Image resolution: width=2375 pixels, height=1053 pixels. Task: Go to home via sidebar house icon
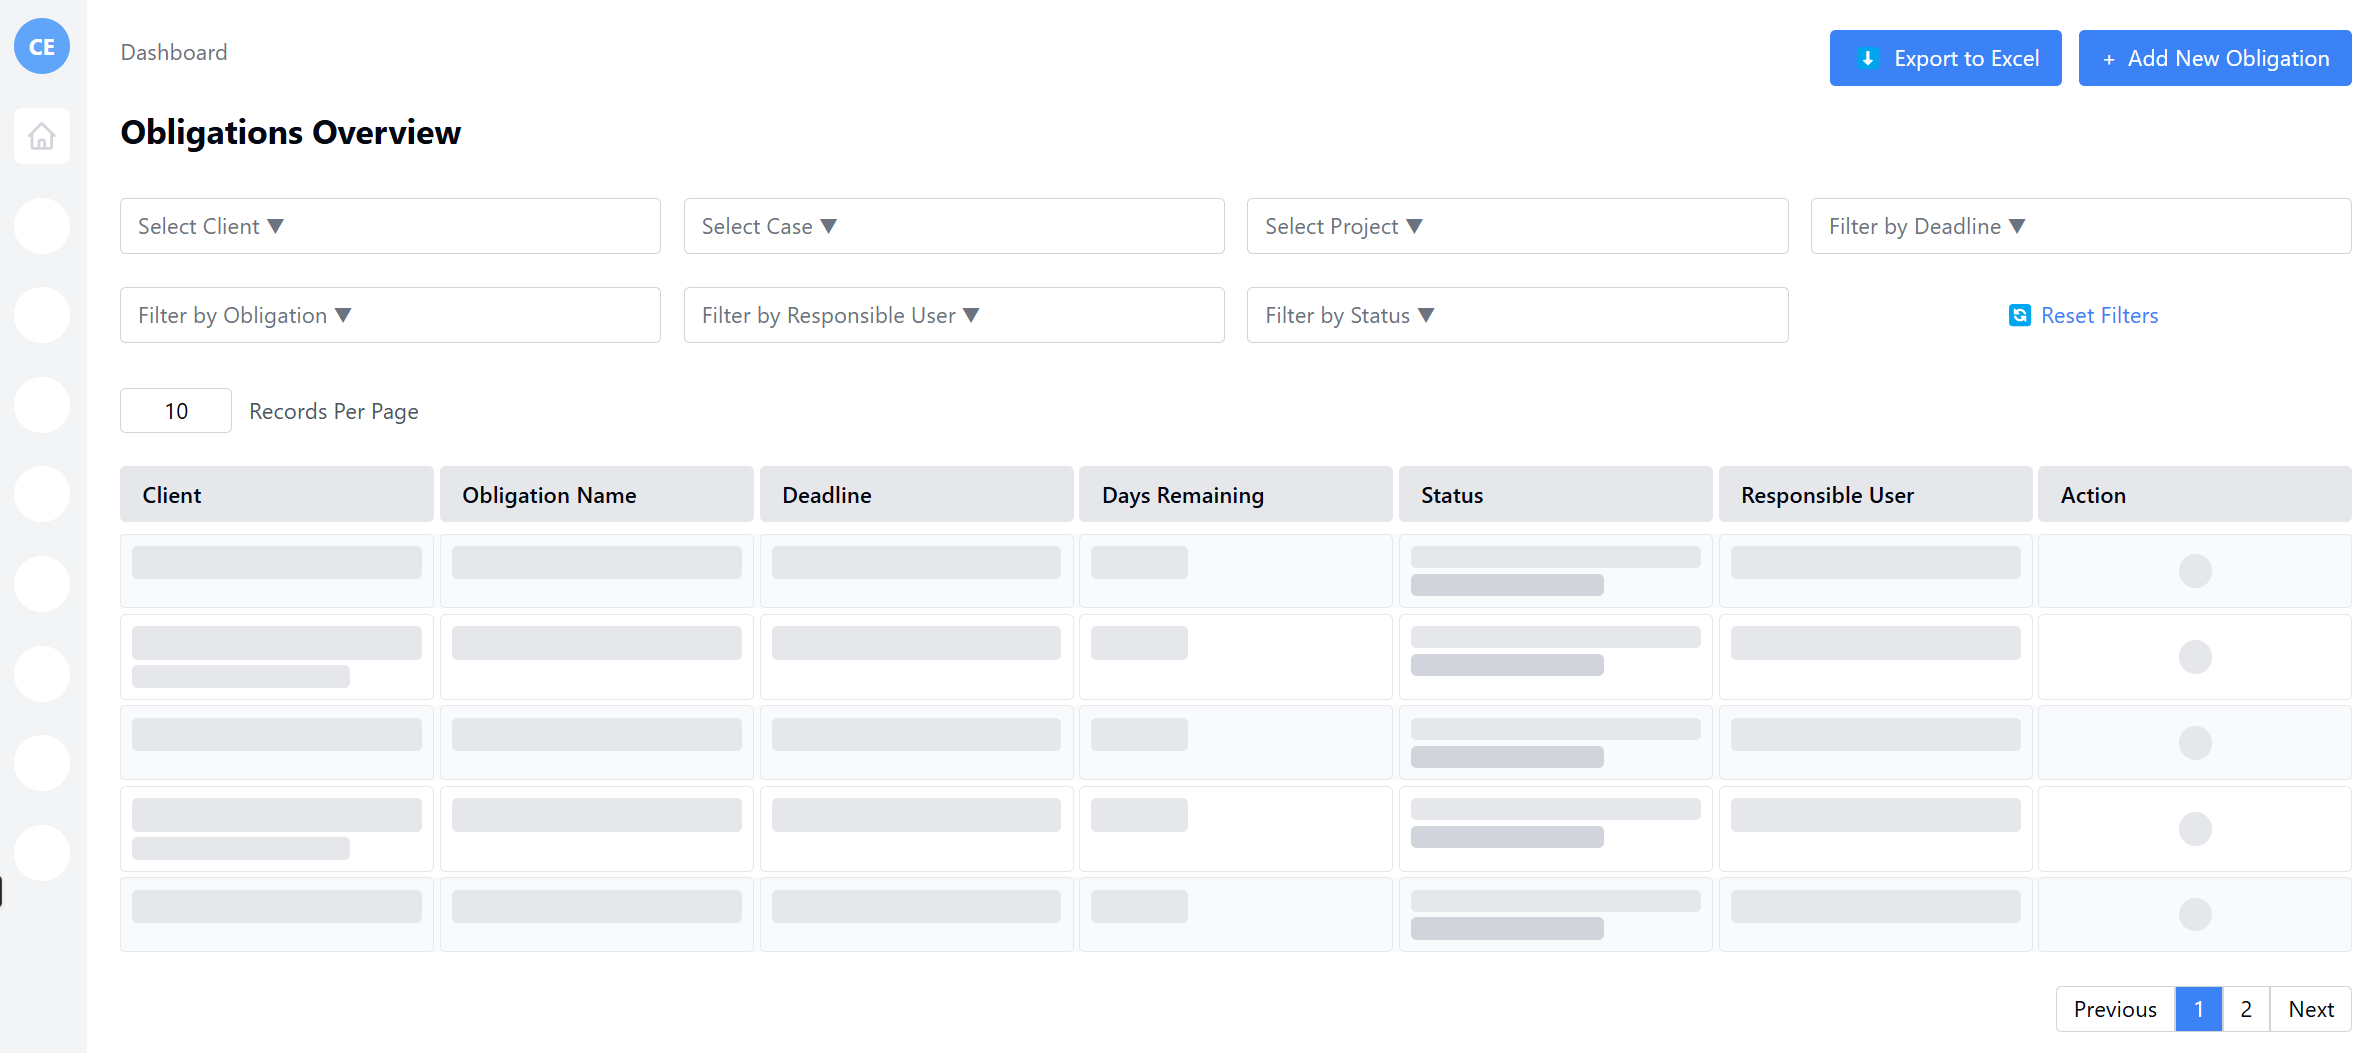[x=42, y=136]
